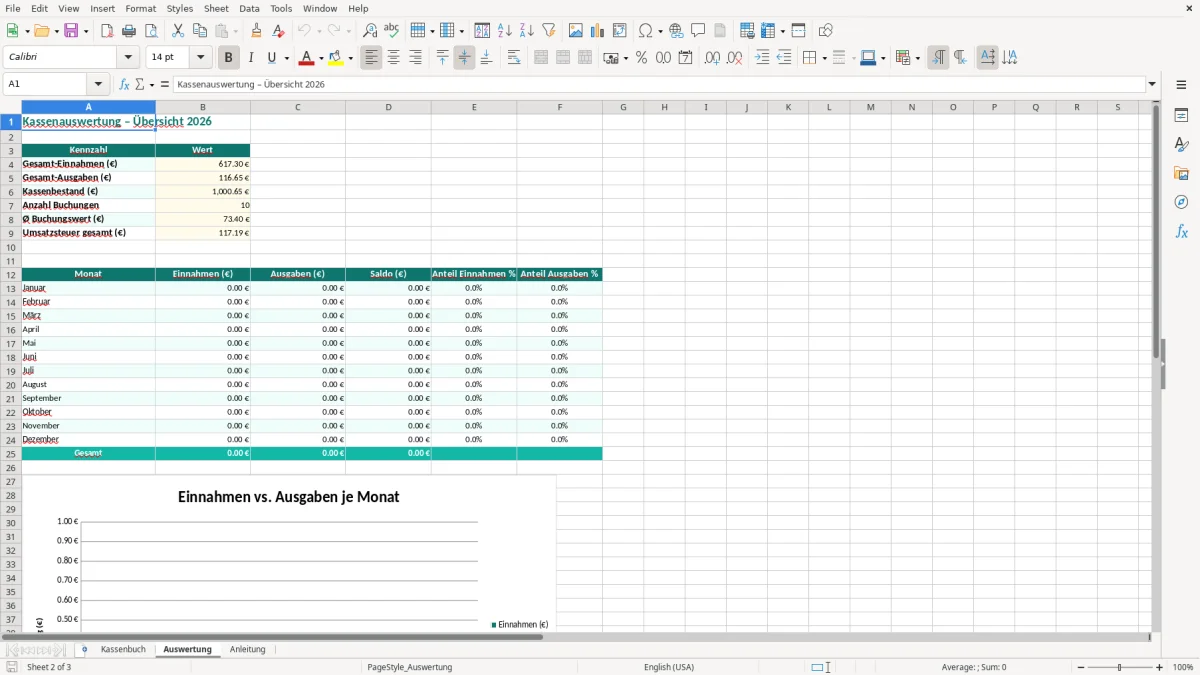Click the Insert Chart icon

tap(598, 31)
